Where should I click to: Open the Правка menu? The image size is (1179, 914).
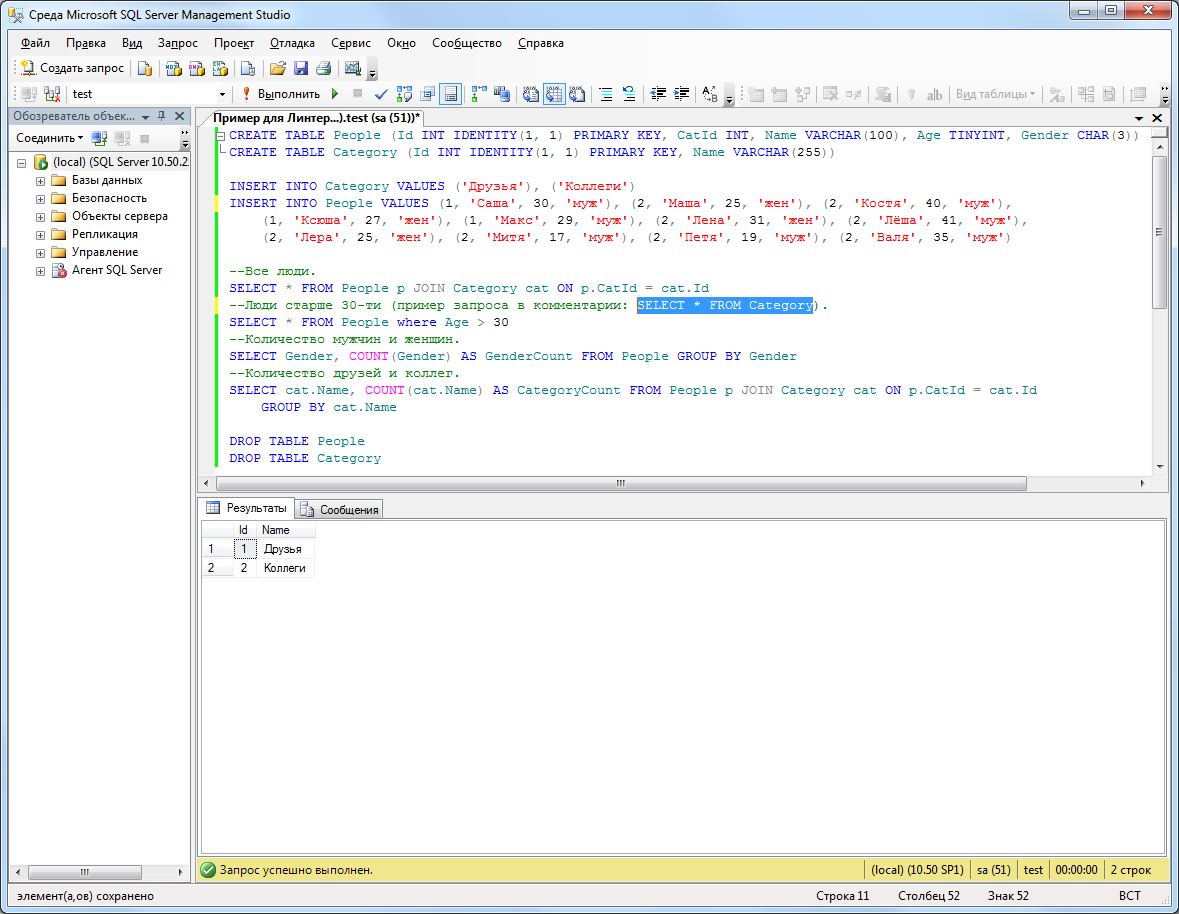86,43
